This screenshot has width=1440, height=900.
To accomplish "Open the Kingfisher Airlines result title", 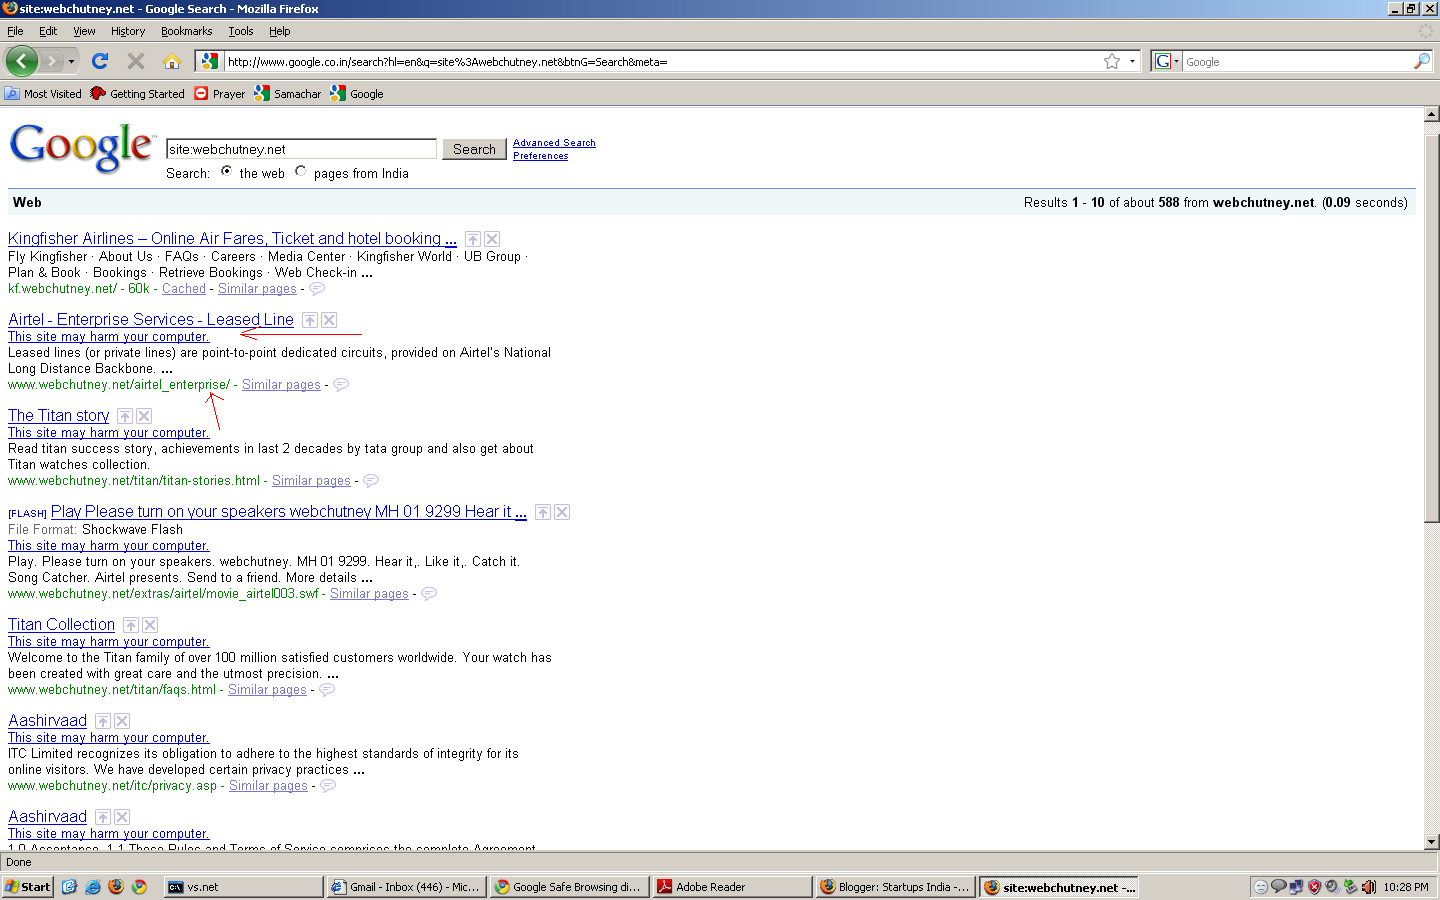I will tap(232, 239).
